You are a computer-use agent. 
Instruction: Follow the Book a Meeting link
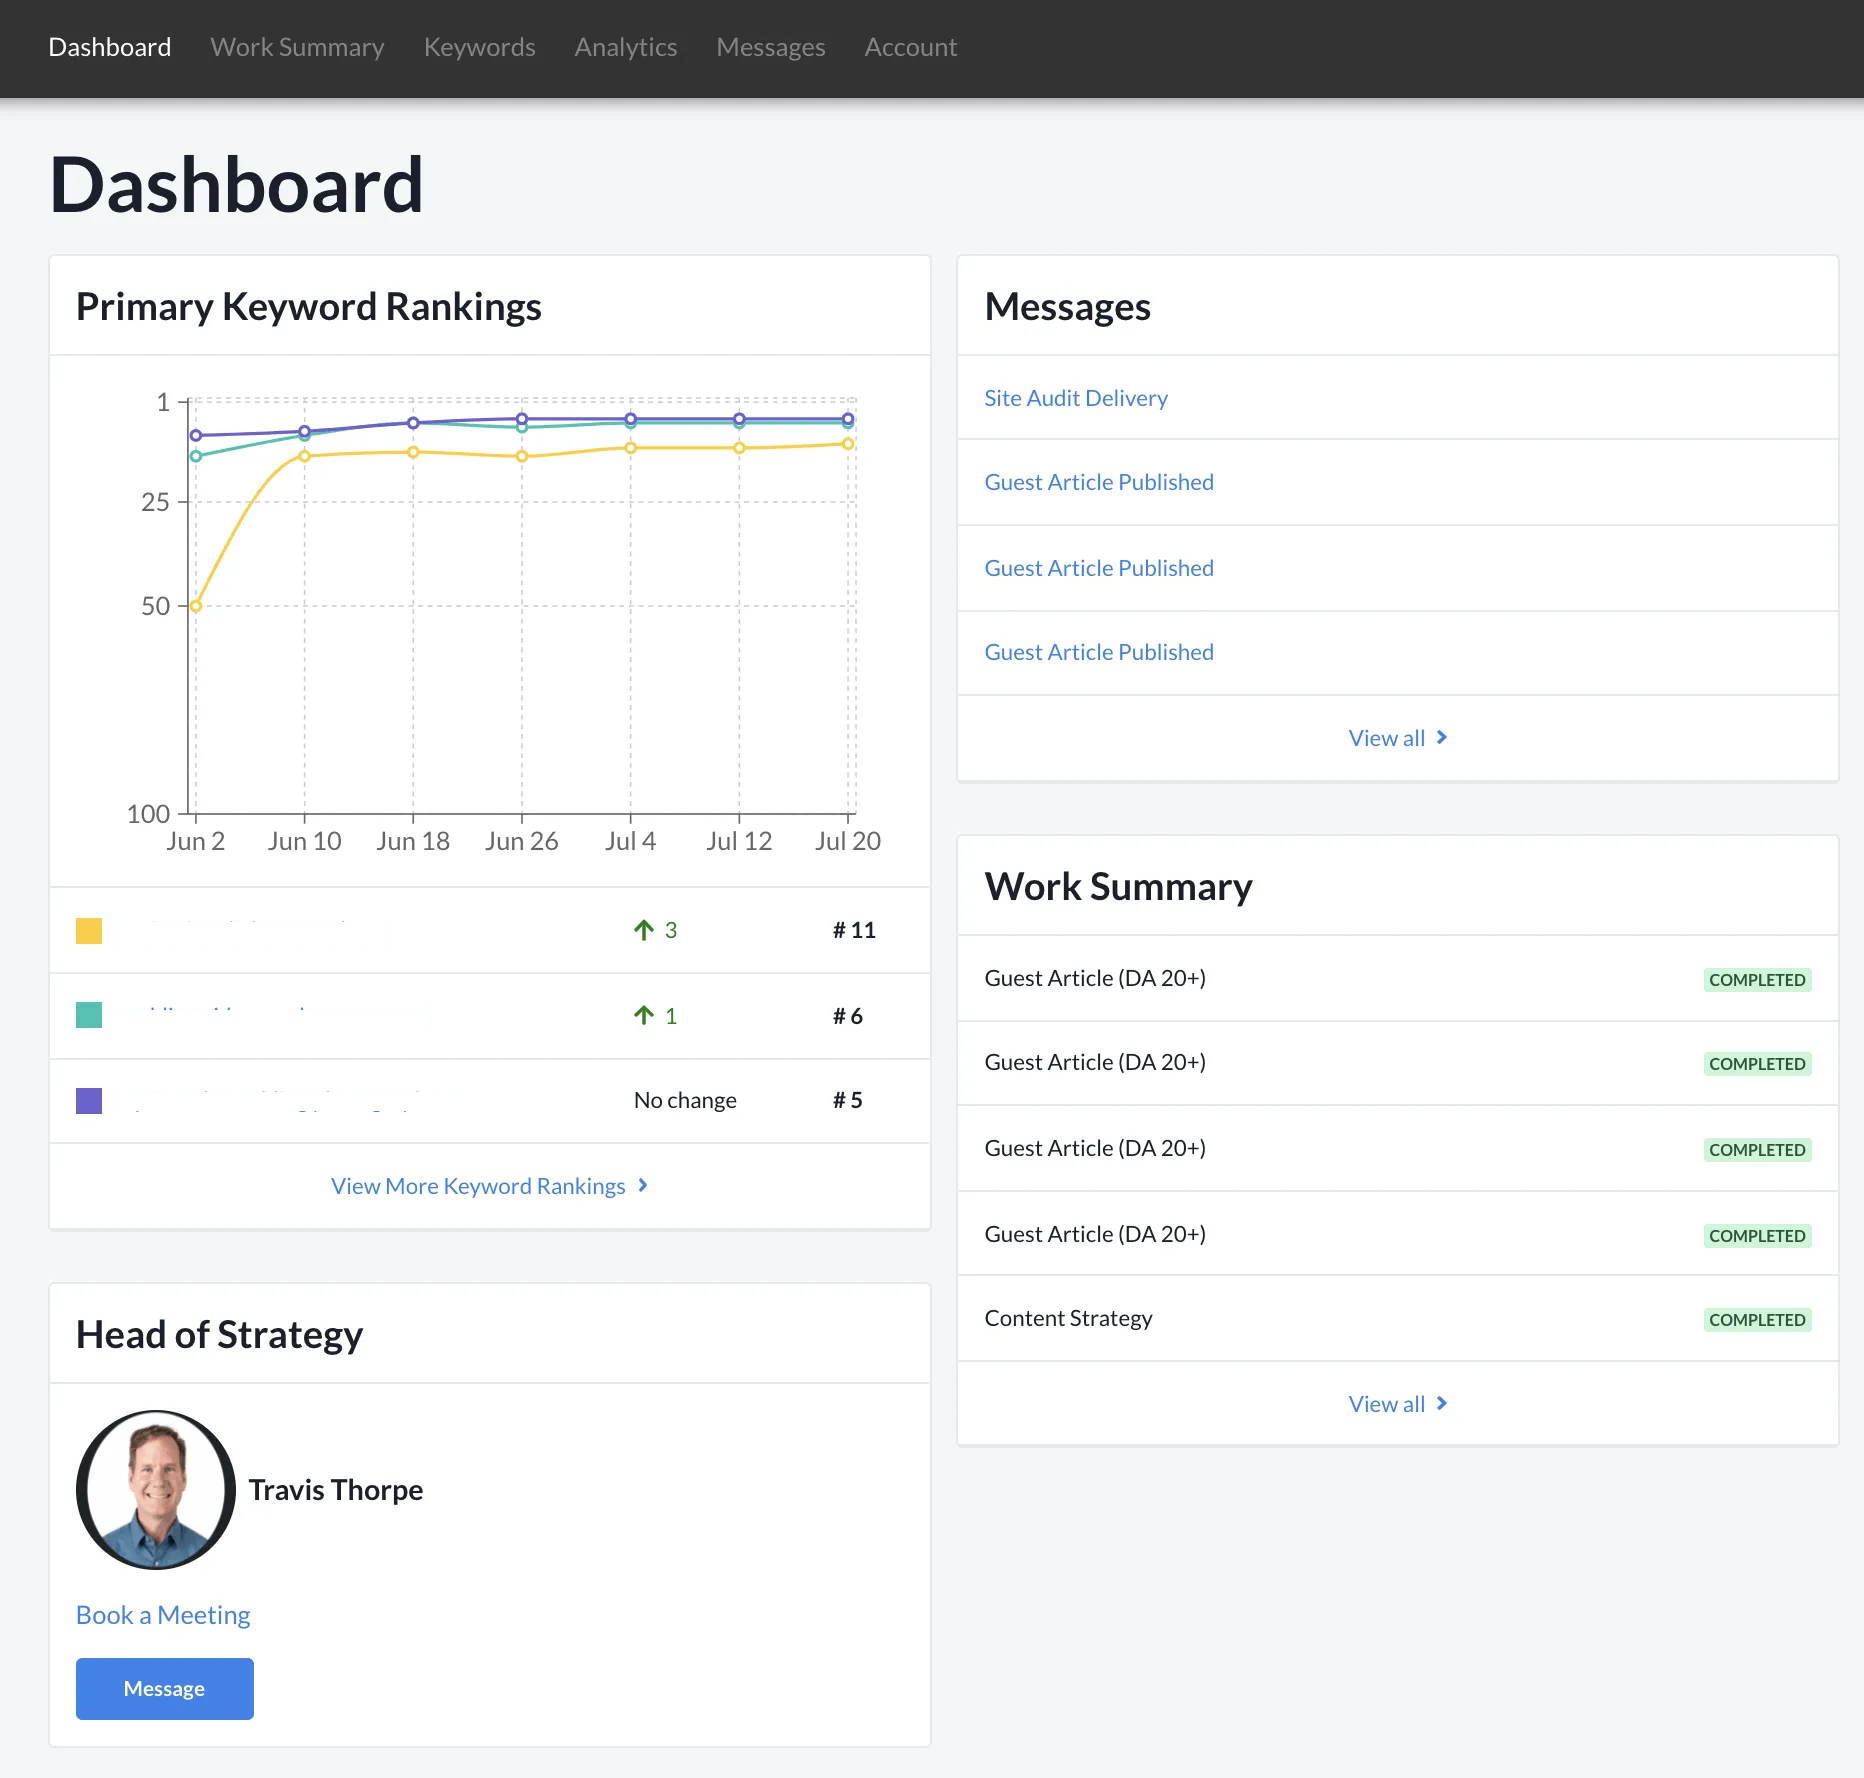163,1615
